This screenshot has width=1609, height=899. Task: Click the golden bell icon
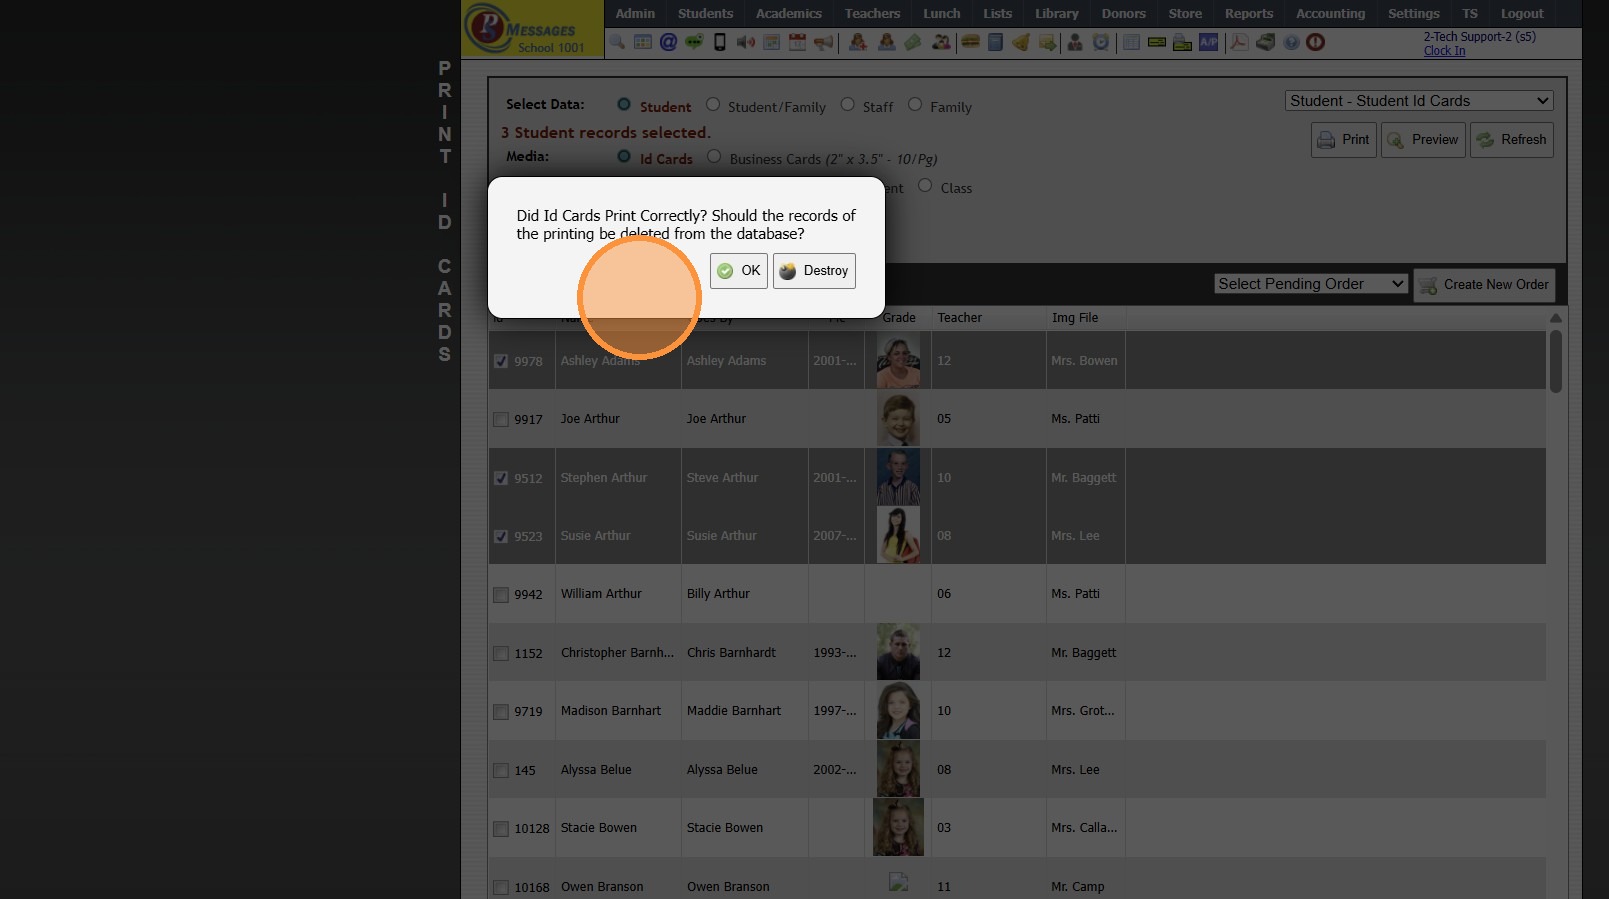(1021, 42)
